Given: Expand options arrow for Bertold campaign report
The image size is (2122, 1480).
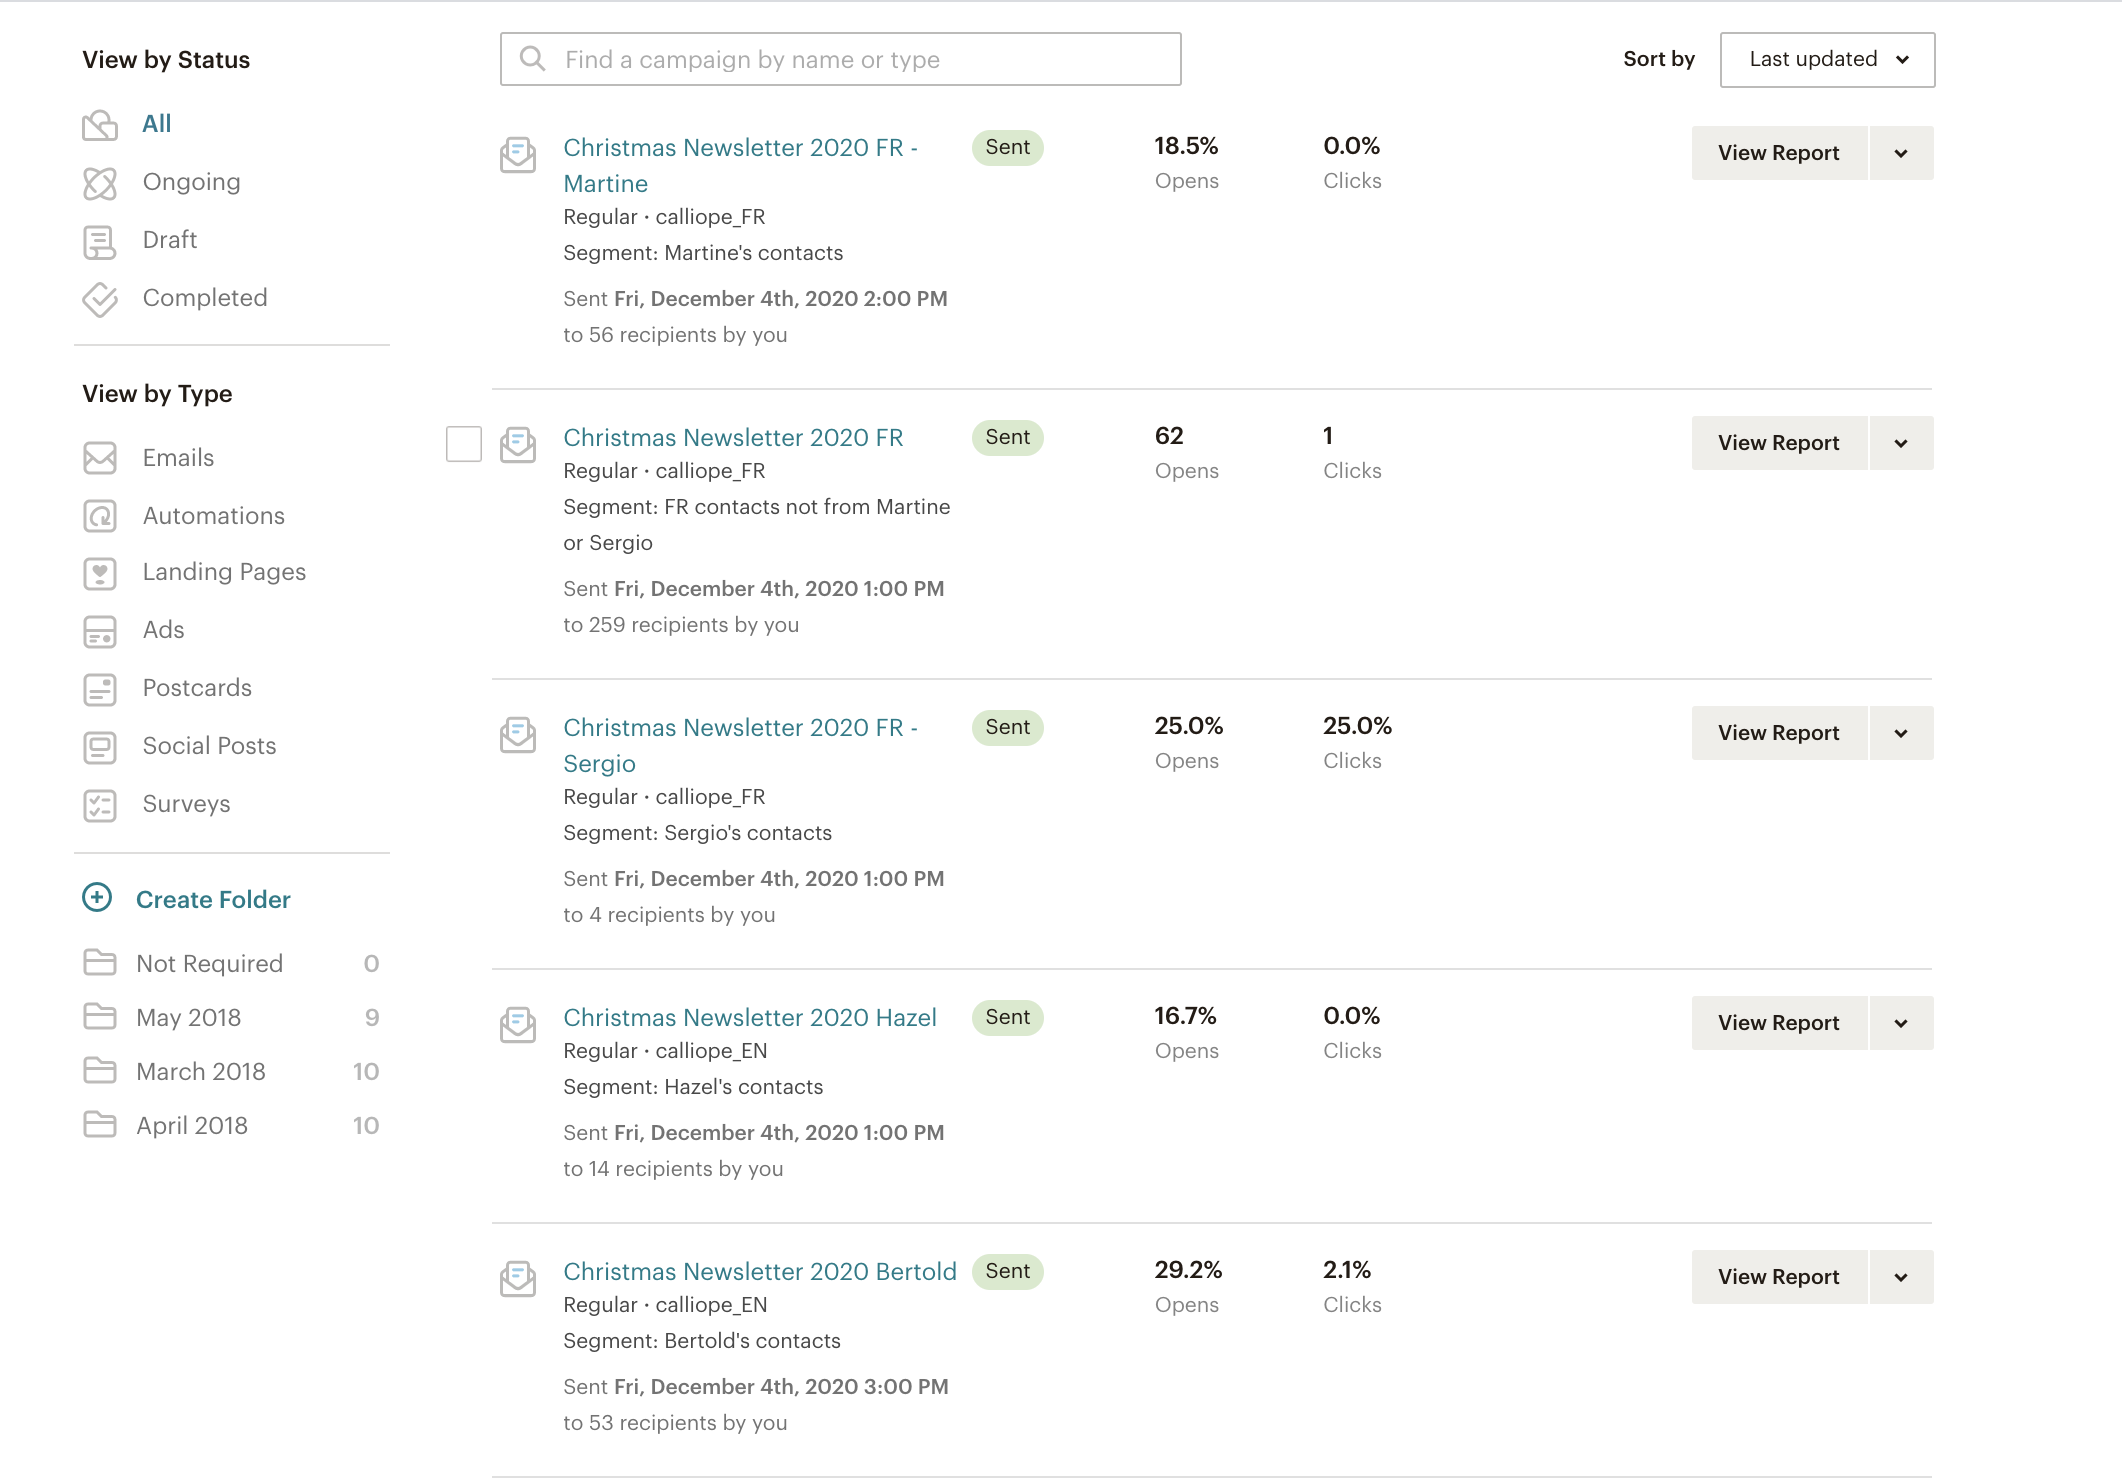Looking at the screenshot, I should click(1901, 1277).
